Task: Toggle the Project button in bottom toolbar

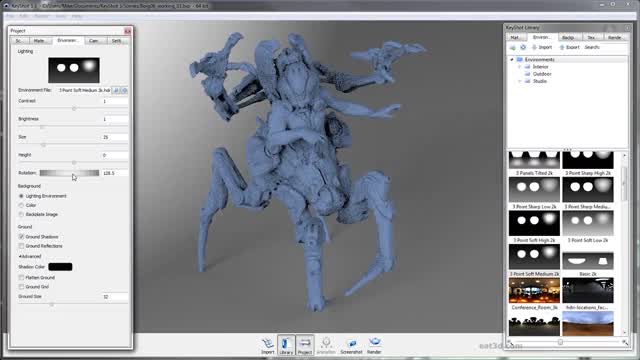Action: (305, 345)
